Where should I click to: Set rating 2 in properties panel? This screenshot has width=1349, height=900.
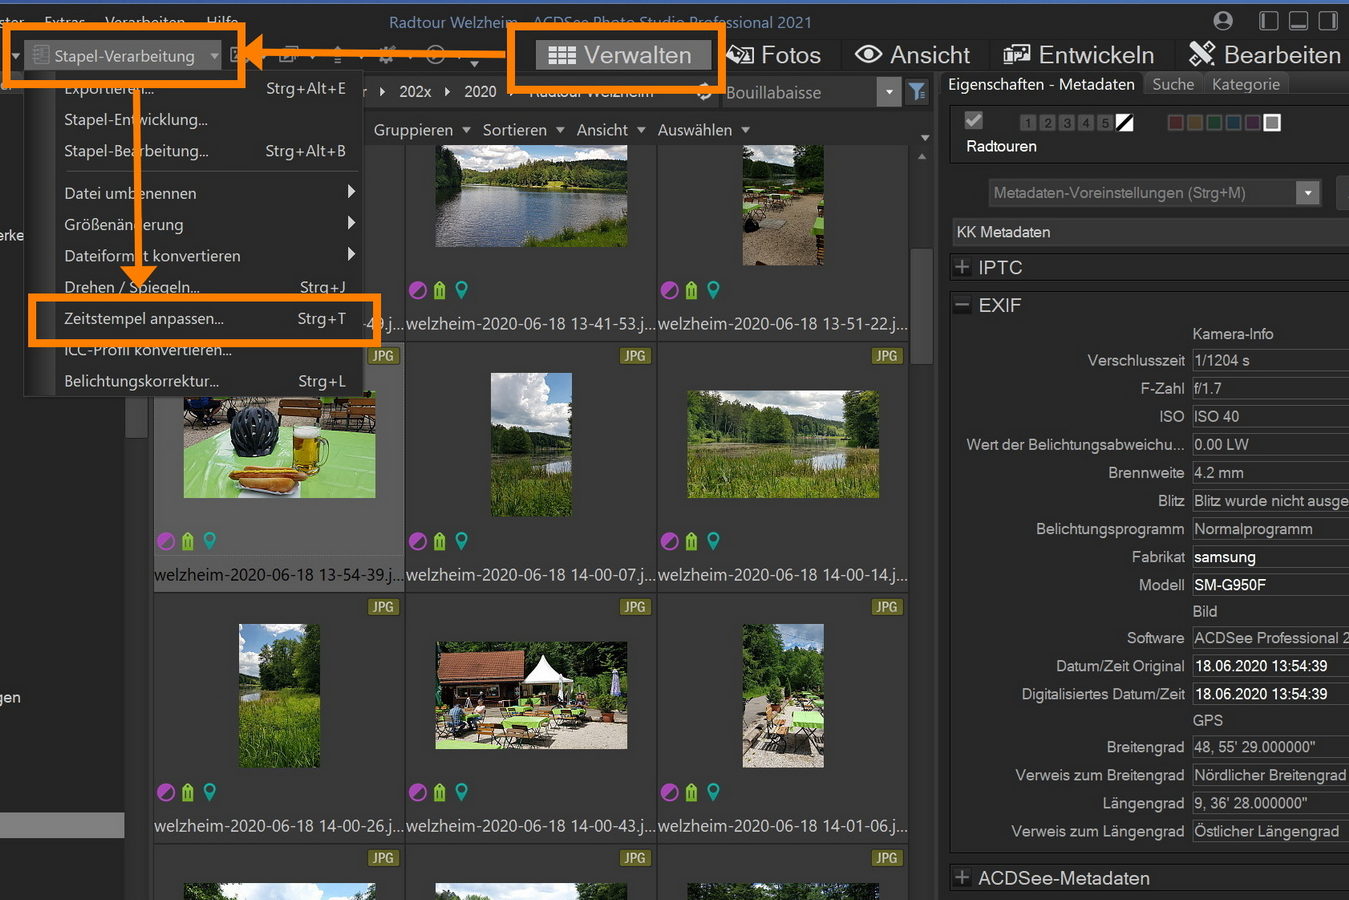(1047, 123)
